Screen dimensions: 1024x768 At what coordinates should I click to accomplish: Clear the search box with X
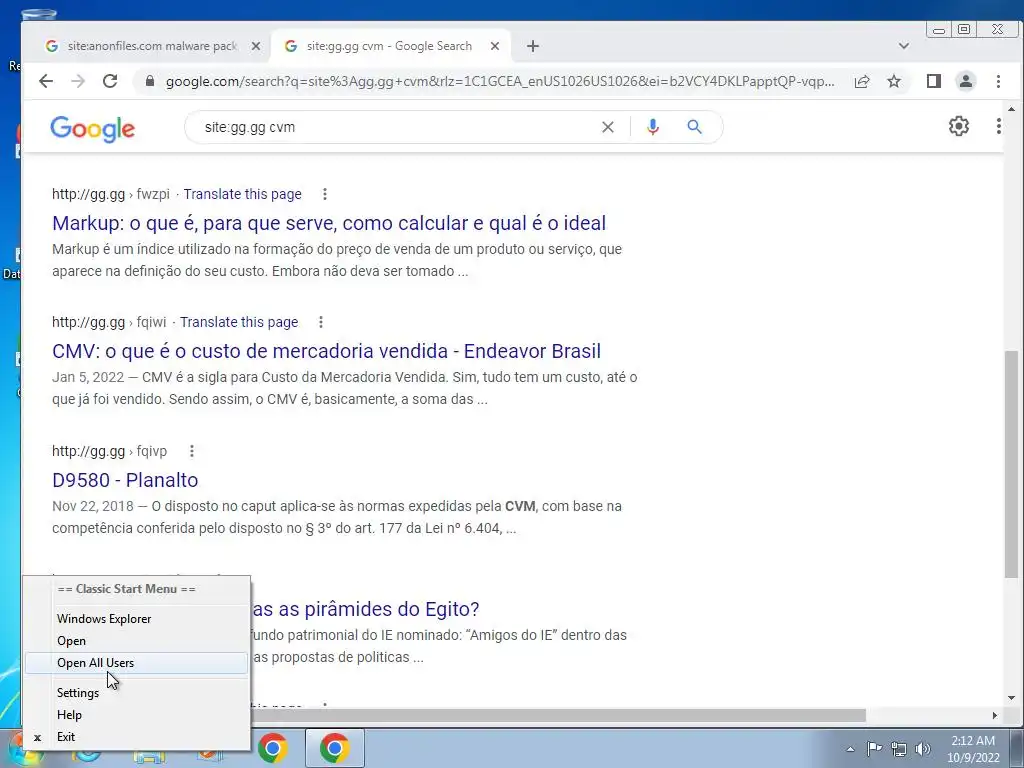tap(607, 127)
